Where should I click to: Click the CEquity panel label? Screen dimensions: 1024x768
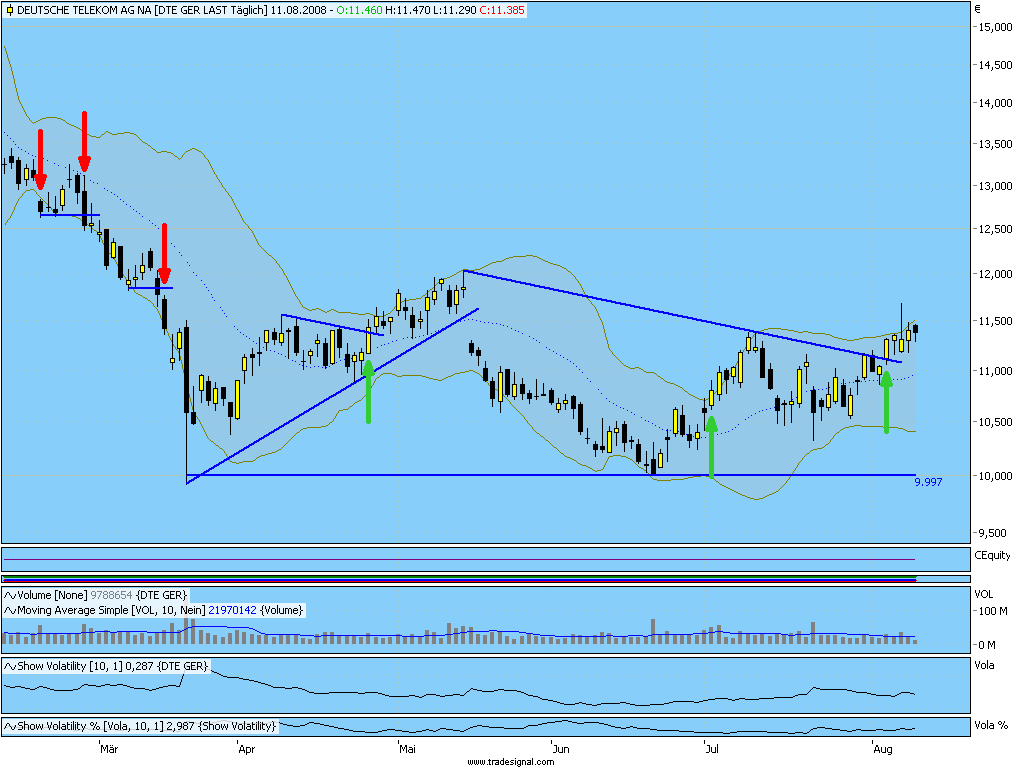992,555
